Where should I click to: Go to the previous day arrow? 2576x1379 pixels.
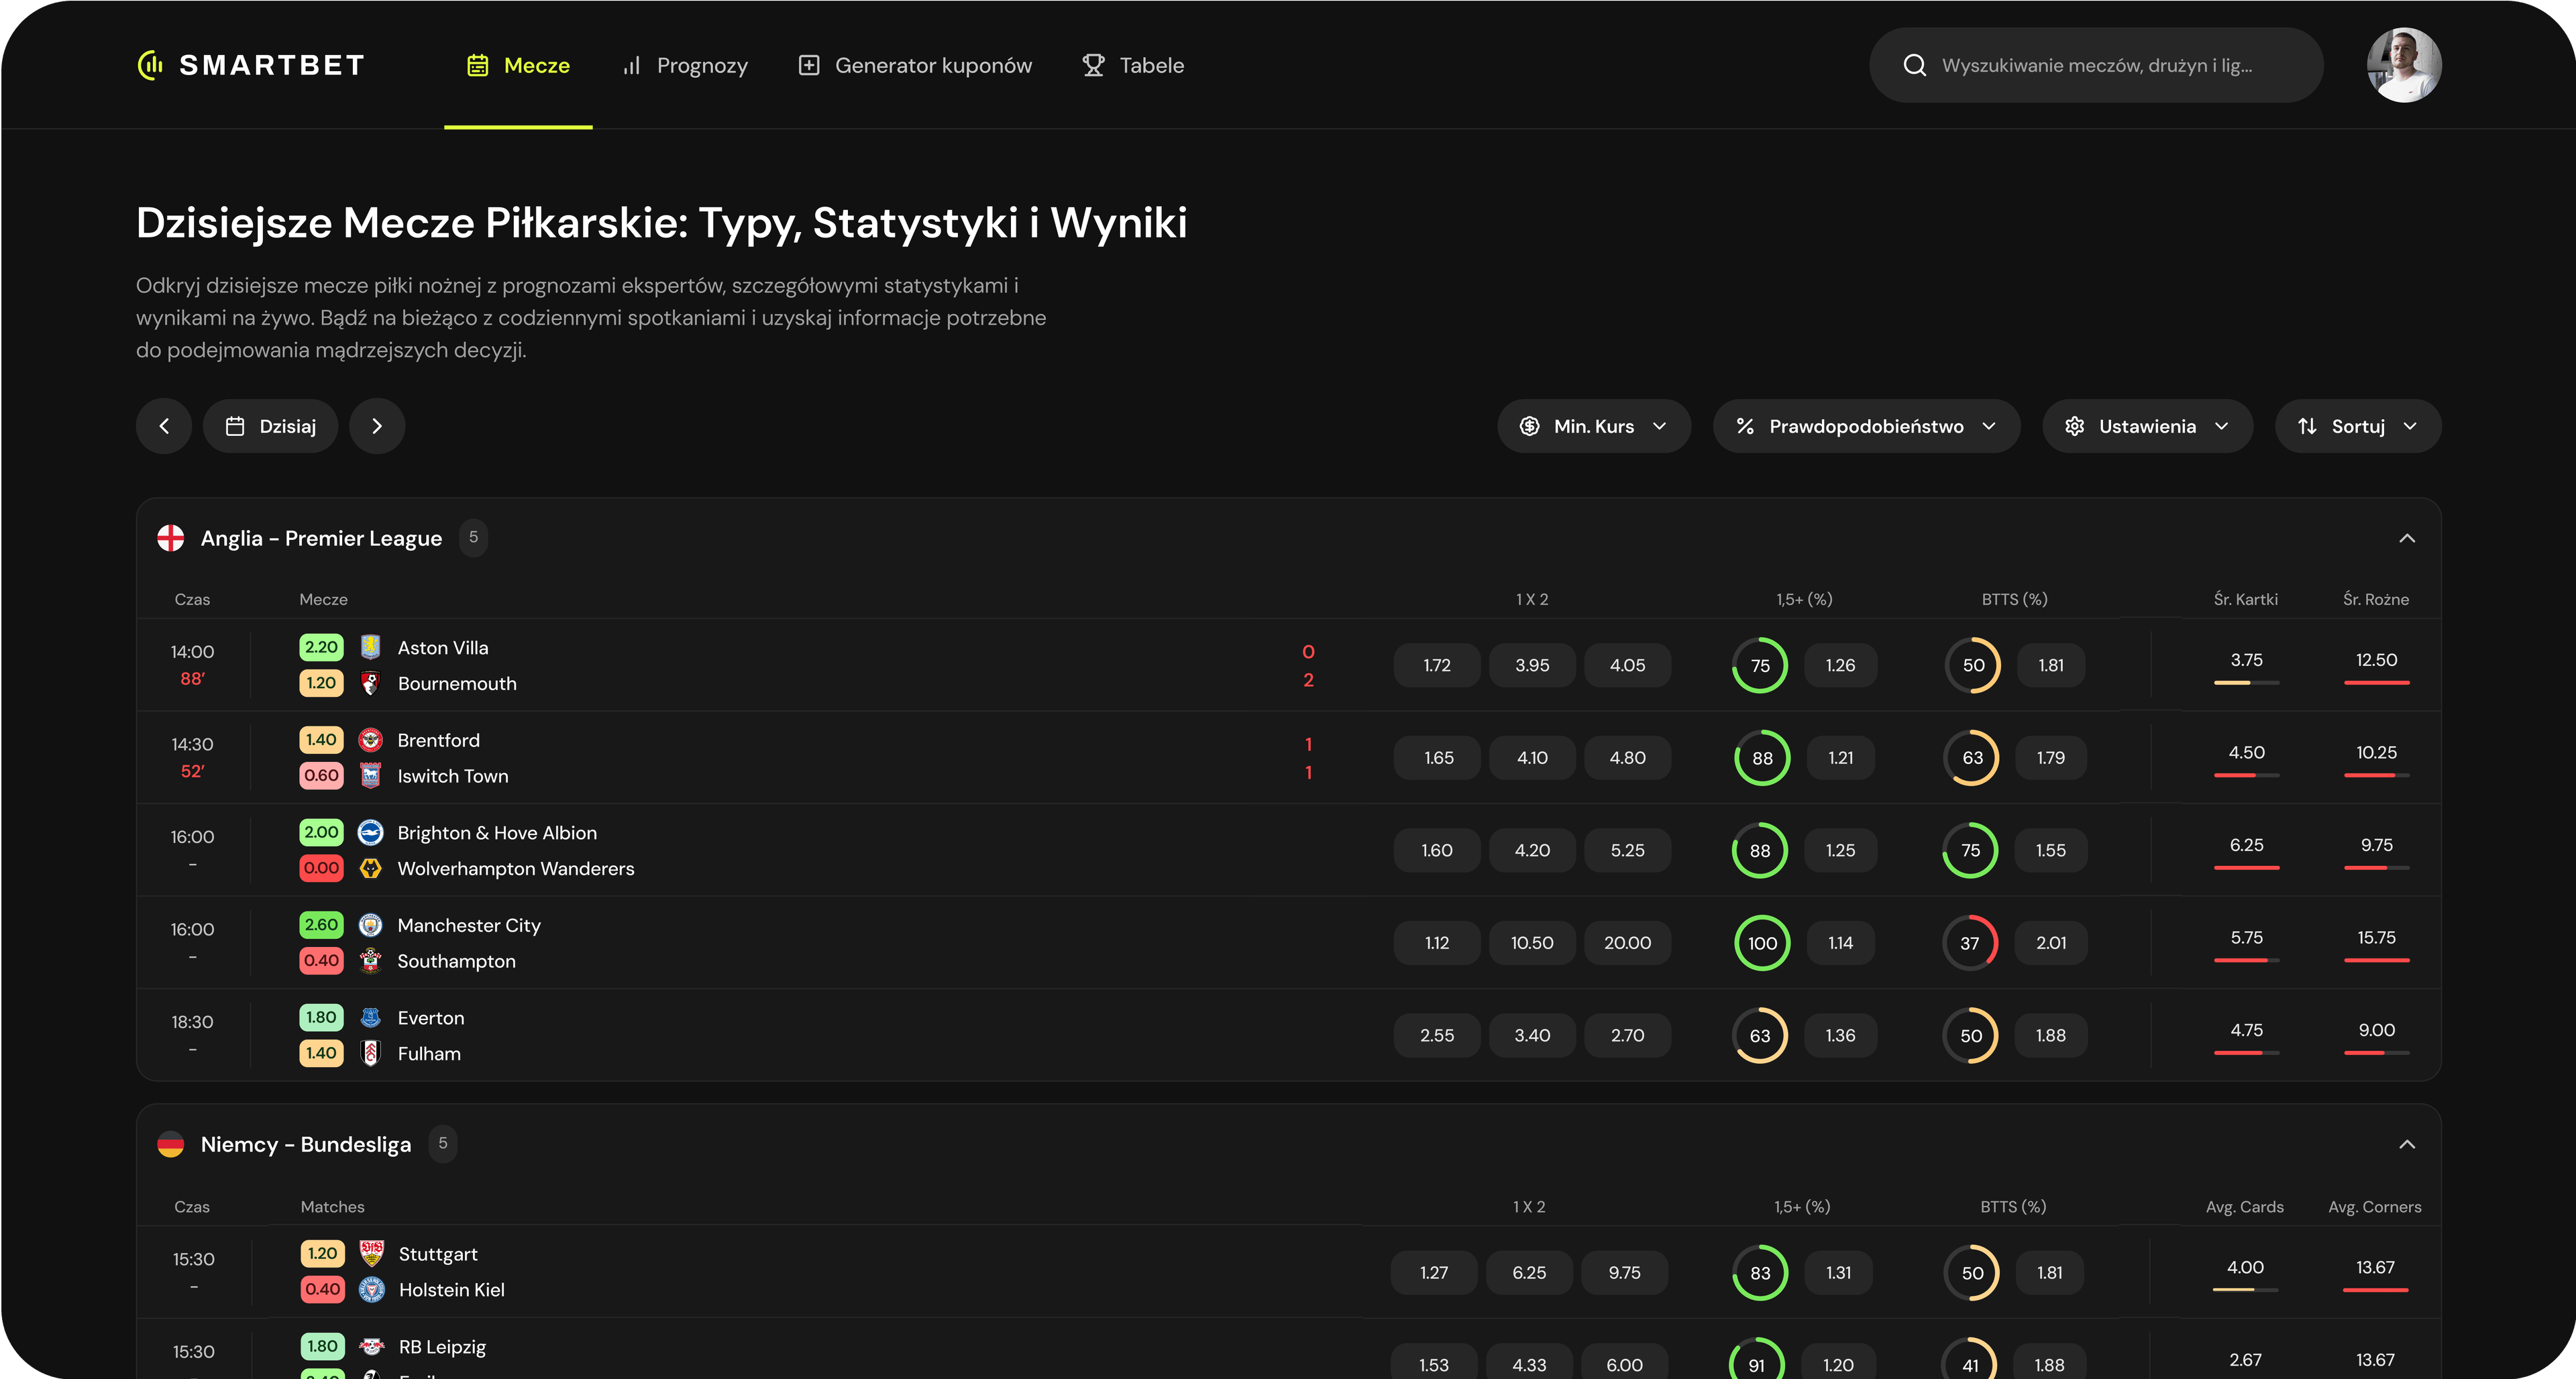[164, 426]
